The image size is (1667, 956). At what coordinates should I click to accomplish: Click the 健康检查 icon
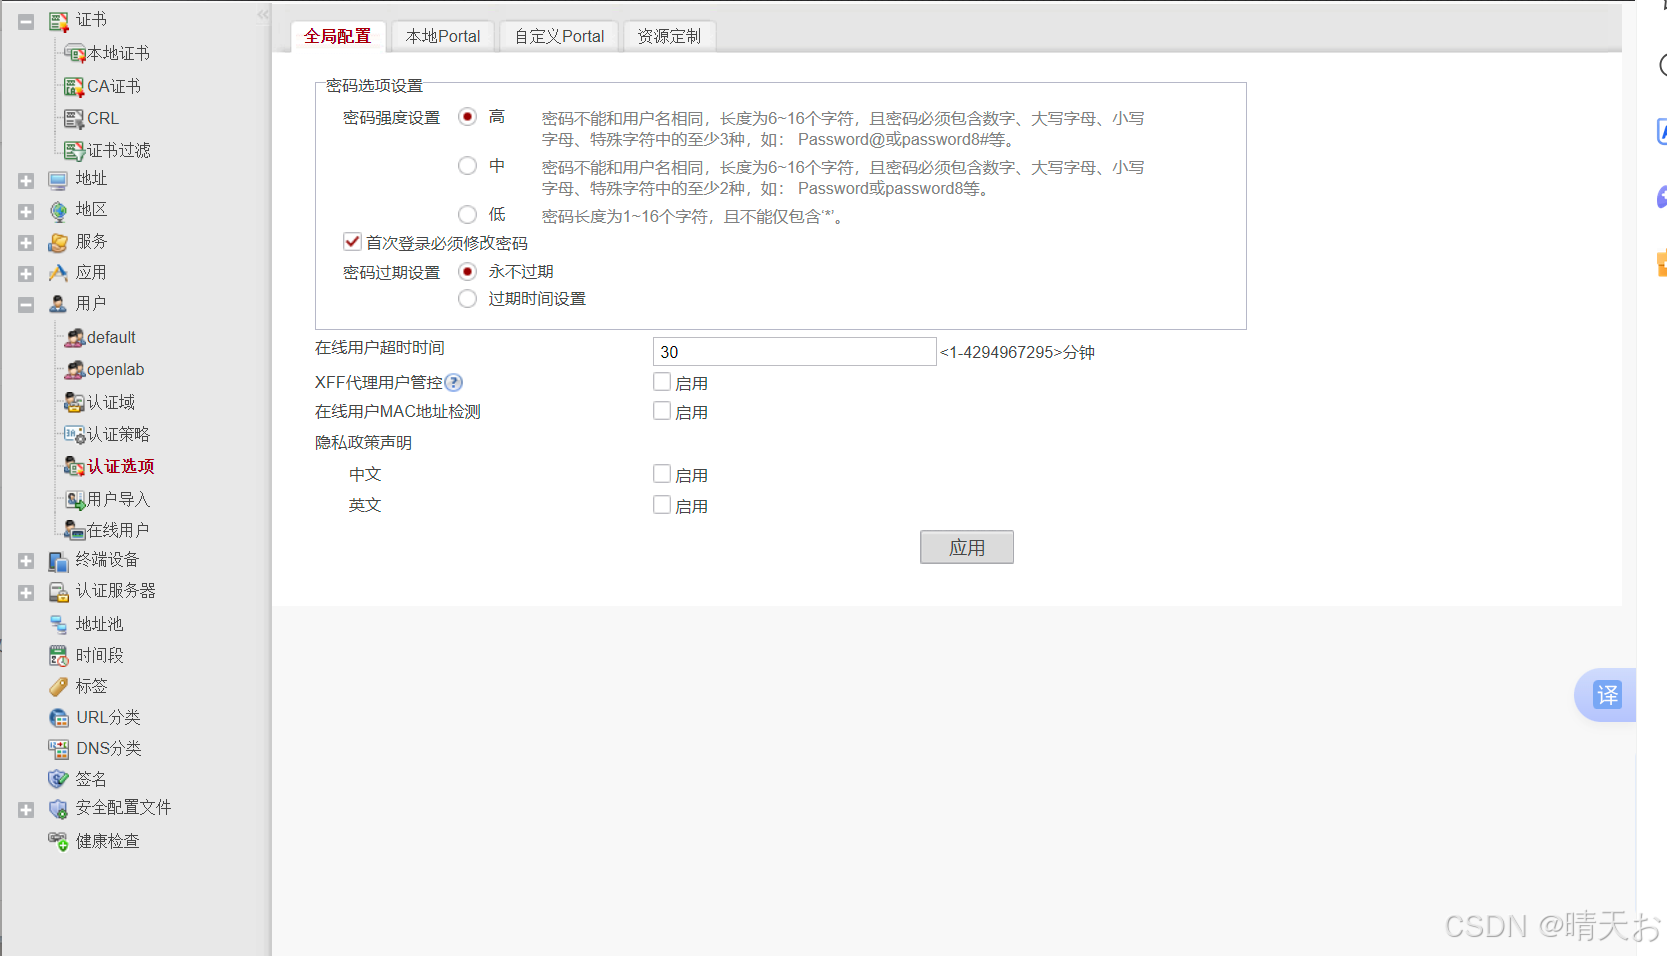click(x=58, y=841)
